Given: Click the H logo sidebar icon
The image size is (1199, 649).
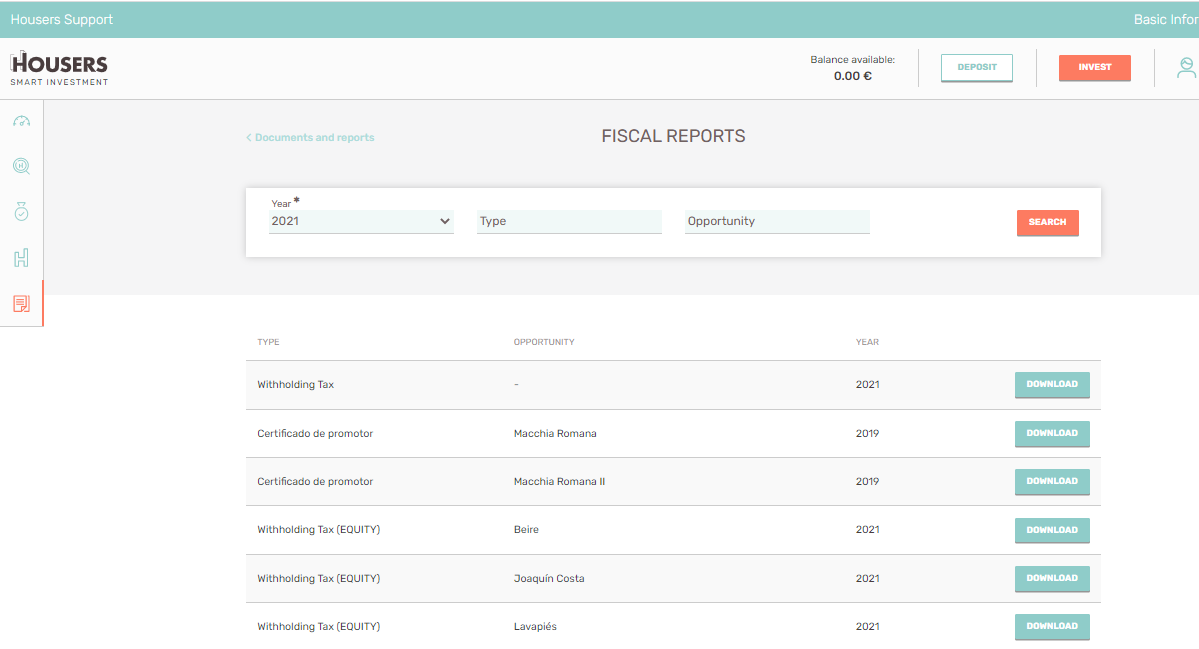Looking at the screenshot, I should click(21, 258).
